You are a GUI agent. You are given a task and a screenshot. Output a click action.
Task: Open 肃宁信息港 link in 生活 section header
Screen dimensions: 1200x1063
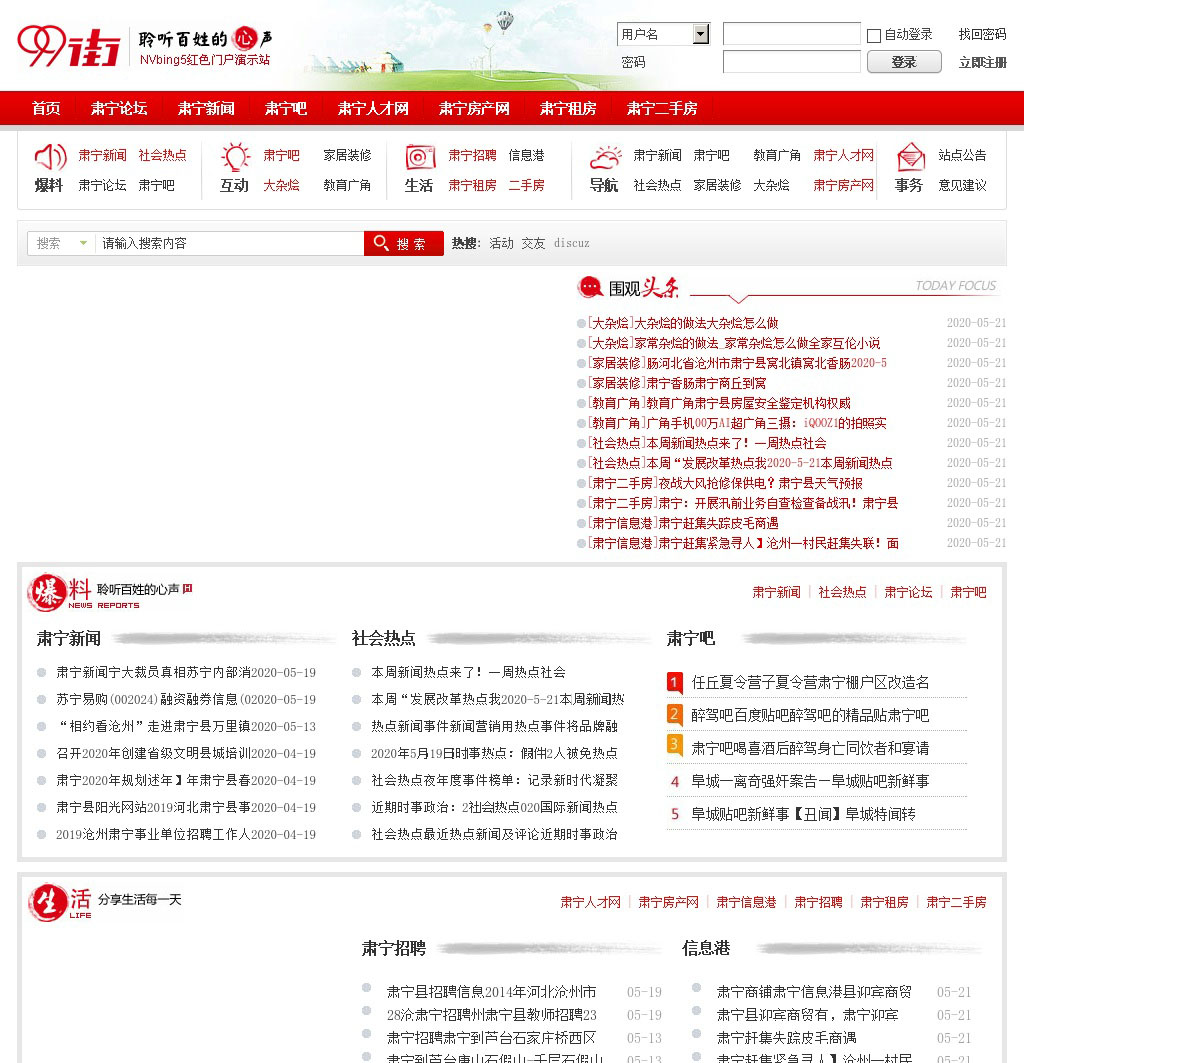(746, 902)
